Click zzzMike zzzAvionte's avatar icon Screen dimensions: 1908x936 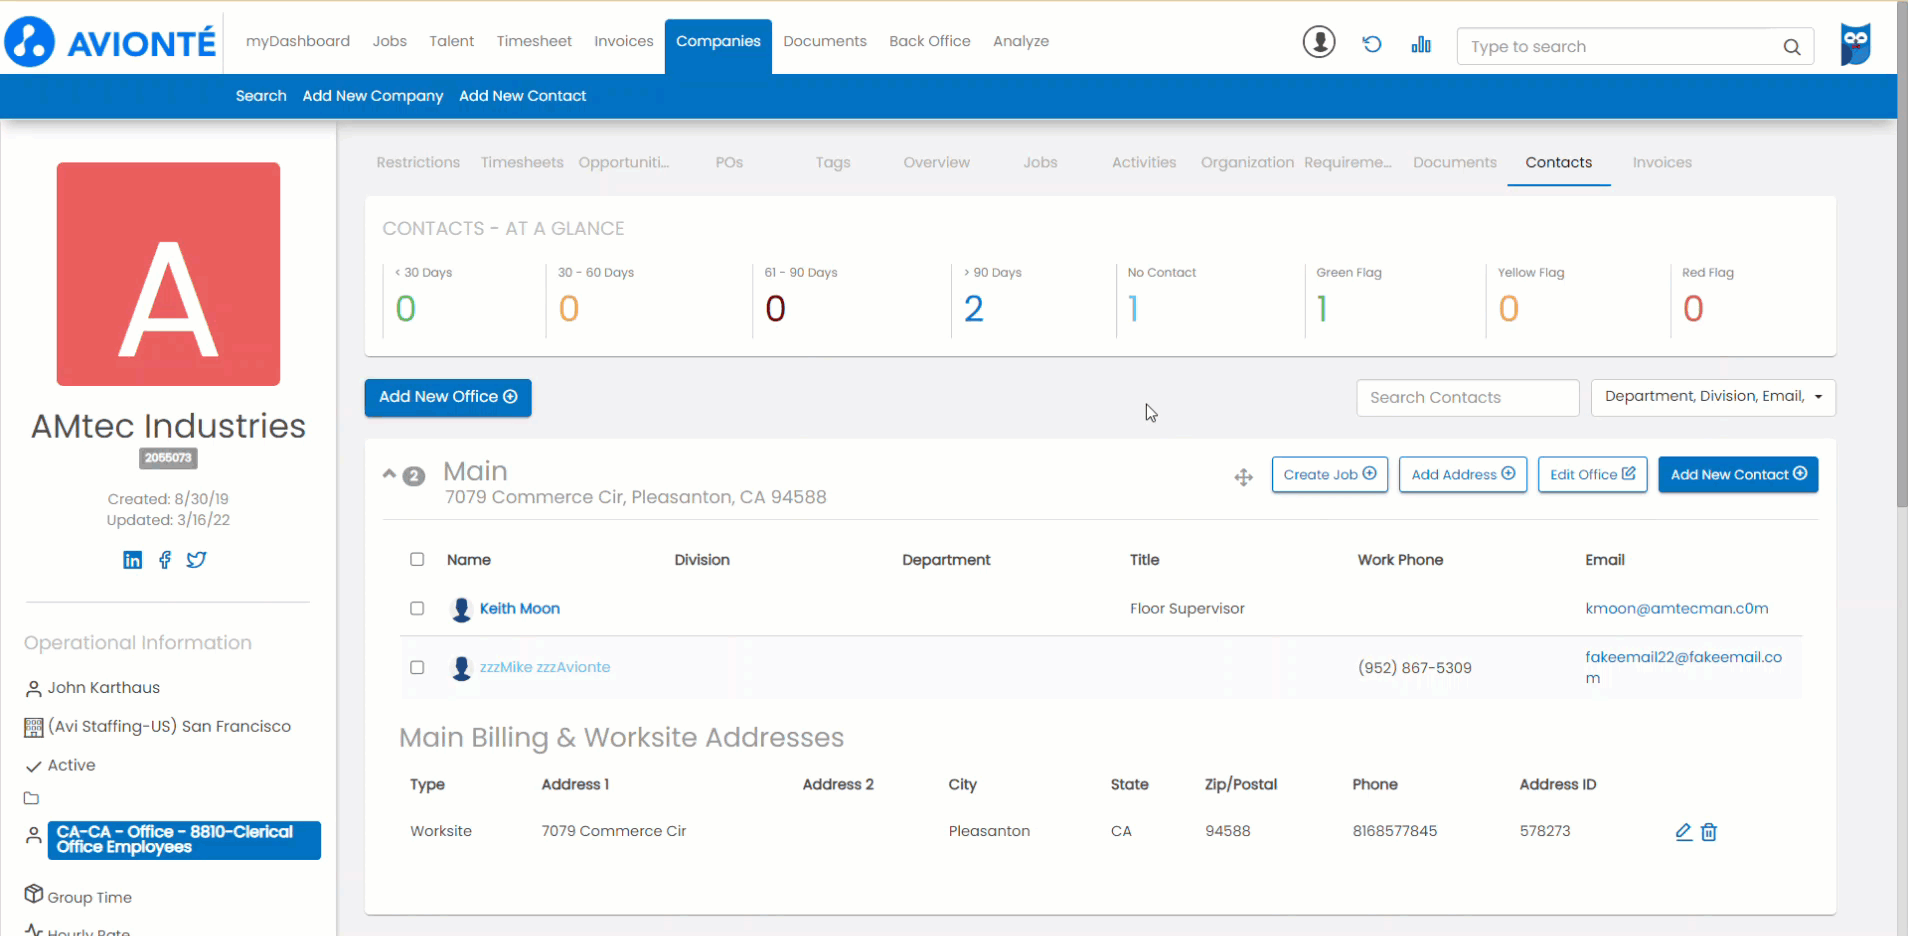[x=461, y=668]
